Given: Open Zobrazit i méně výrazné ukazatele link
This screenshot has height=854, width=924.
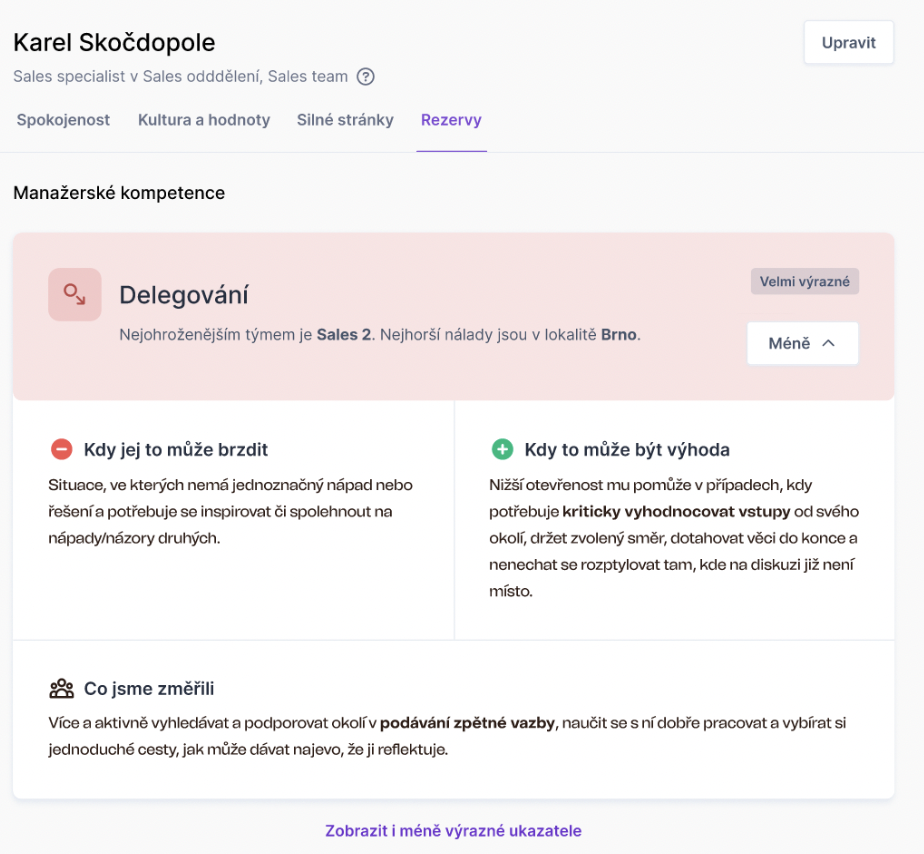Looking at the screenshot, I should pyautogui.click(x=453, y=830).
